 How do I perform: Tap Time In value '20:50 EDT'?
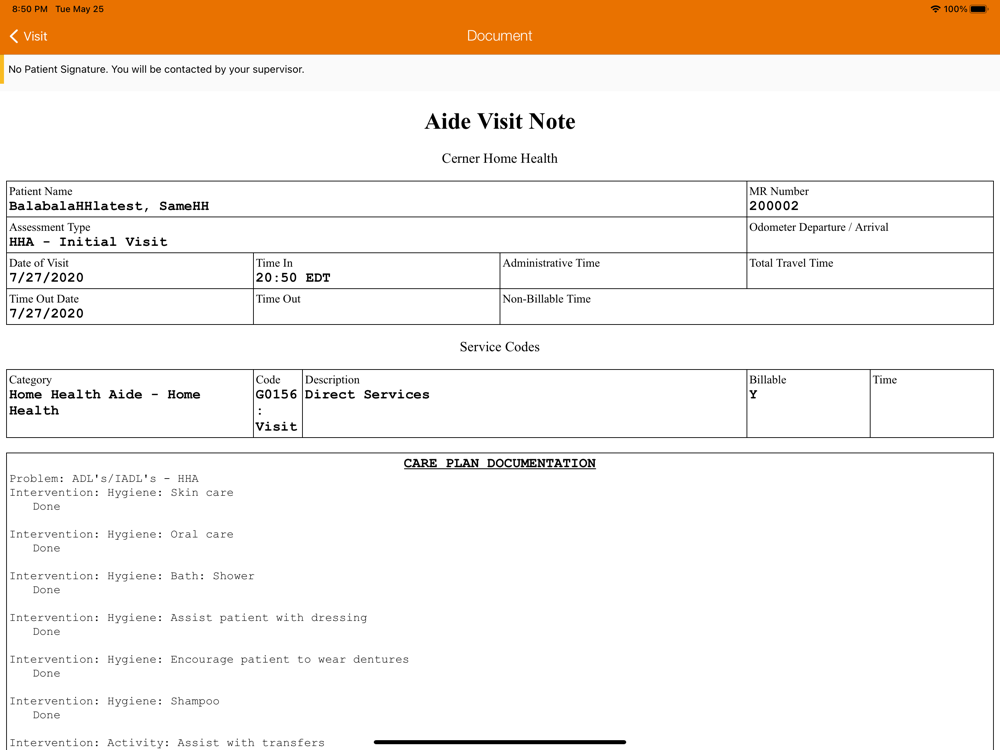pos(293,277)
